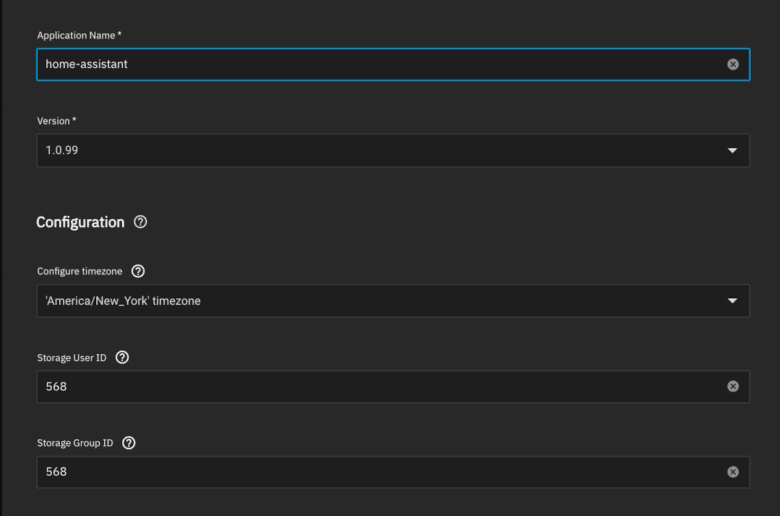
Task: Clear the Storage User ID value
Action: (x=733, y=386)
